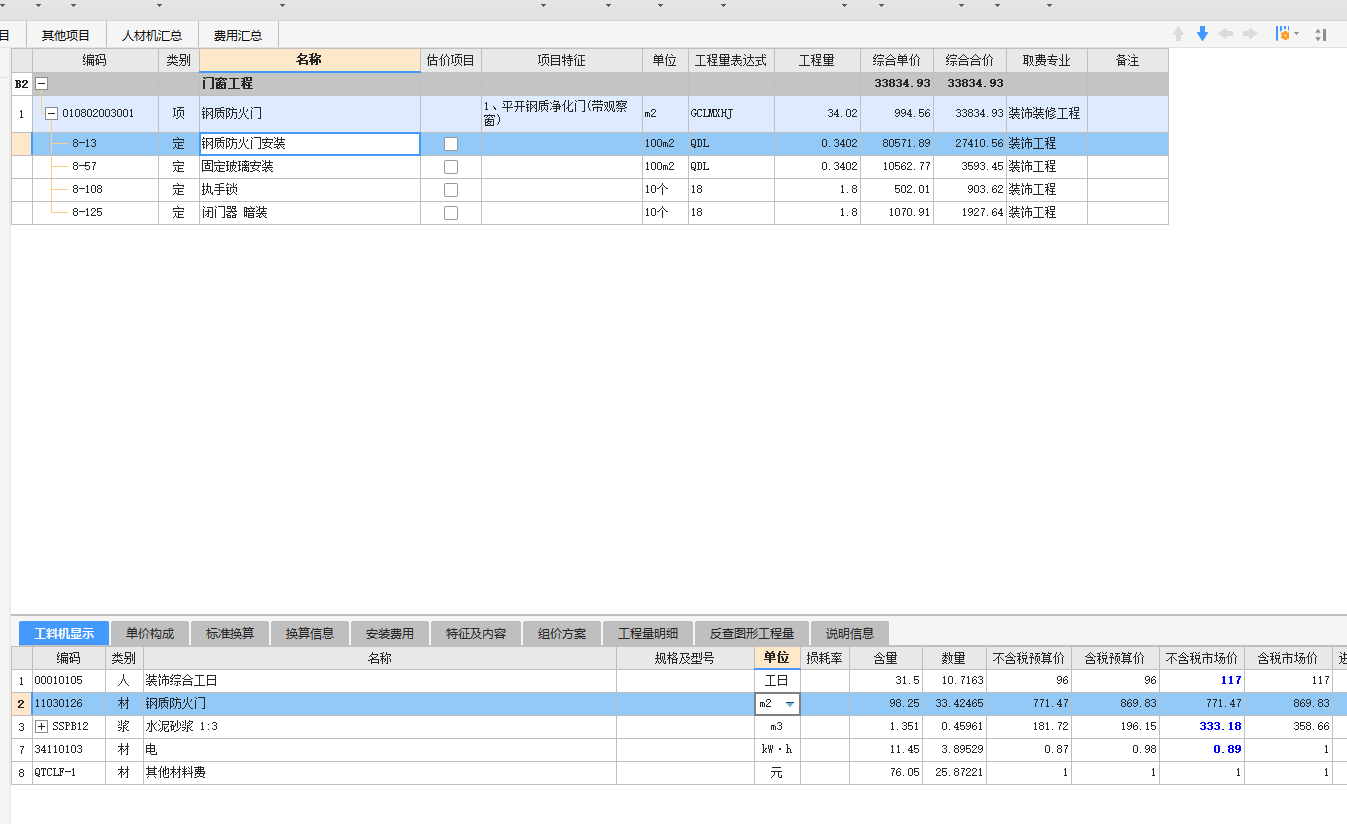Expand the SSPB12 水泥砂浆 row
This screenshot has height=824, width=1347.
pos(42,727)
